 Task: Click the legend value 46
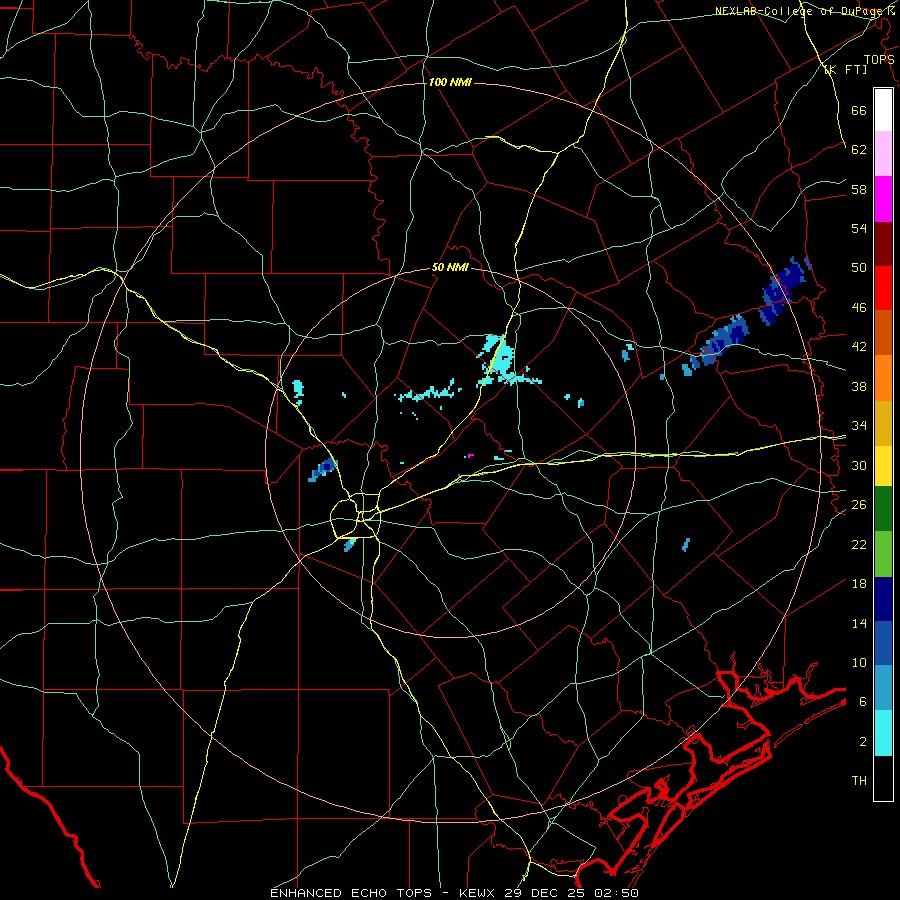point(859,307)
